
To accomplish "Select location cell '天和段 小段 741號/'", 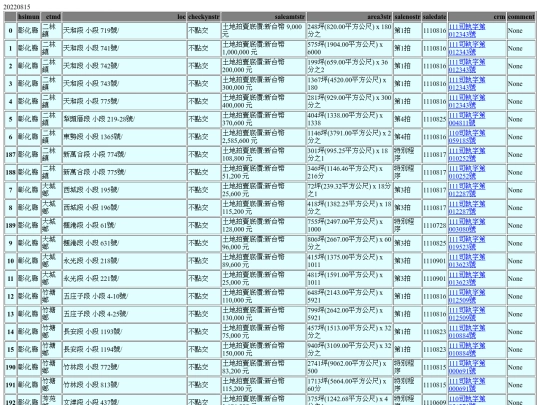I will (x=124, y=49).
